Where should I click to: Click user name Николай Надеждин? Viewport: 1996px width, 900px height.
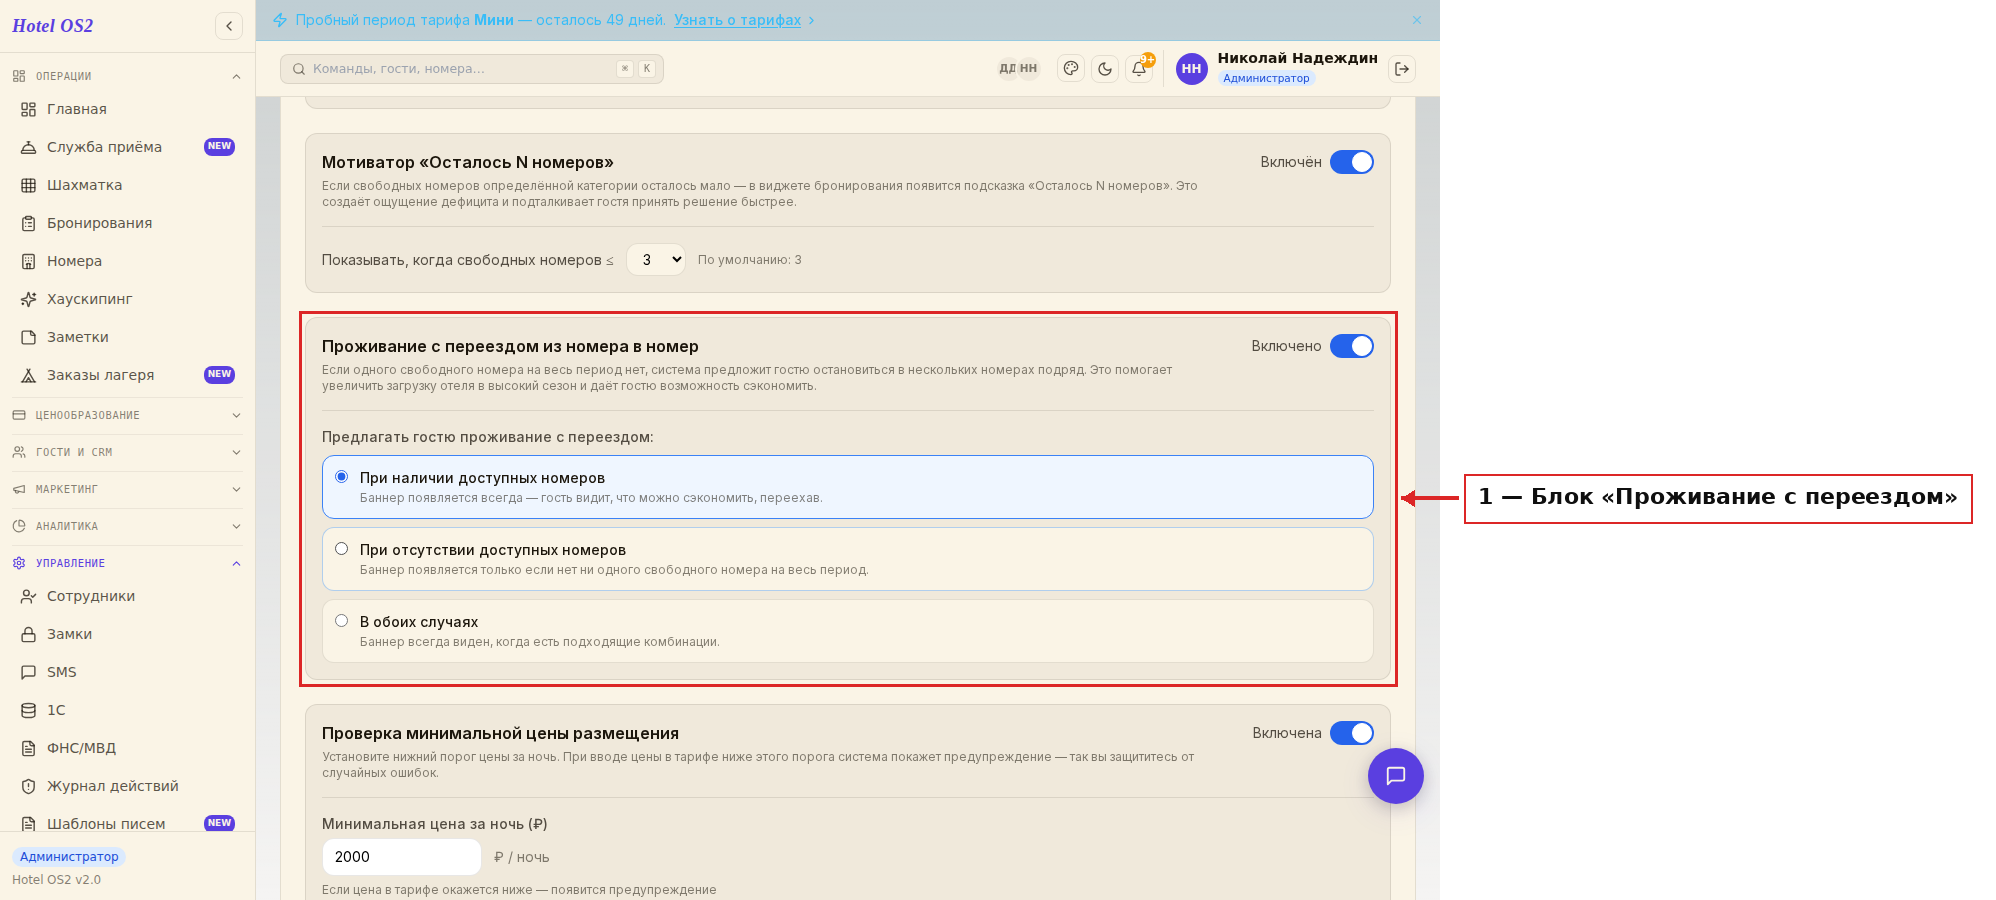point(1297,58)
